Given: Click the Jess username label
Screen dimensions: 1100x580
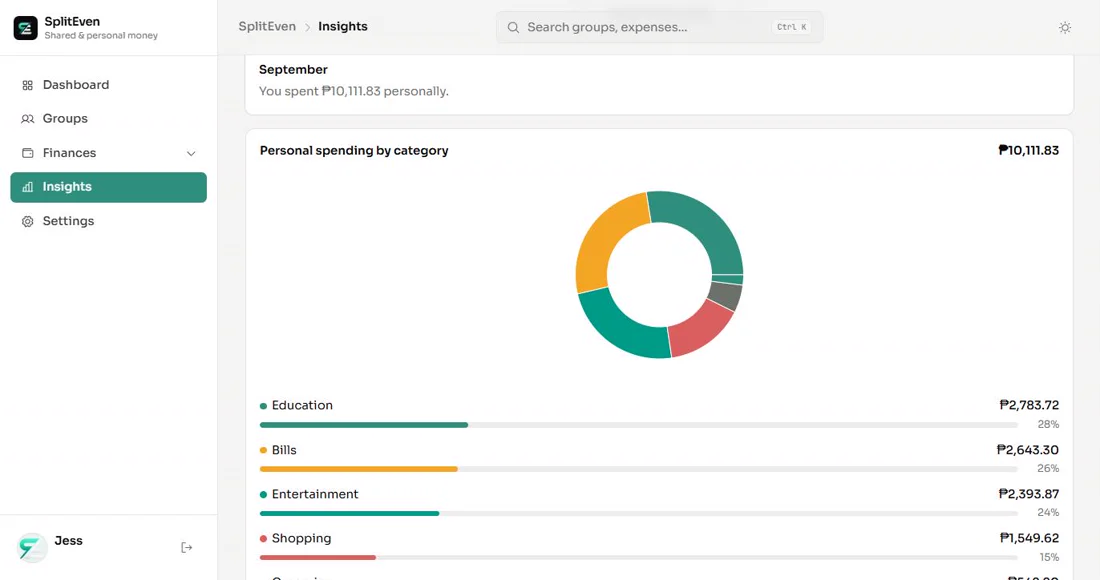Looking at the screenshot, I should (69, 541).
